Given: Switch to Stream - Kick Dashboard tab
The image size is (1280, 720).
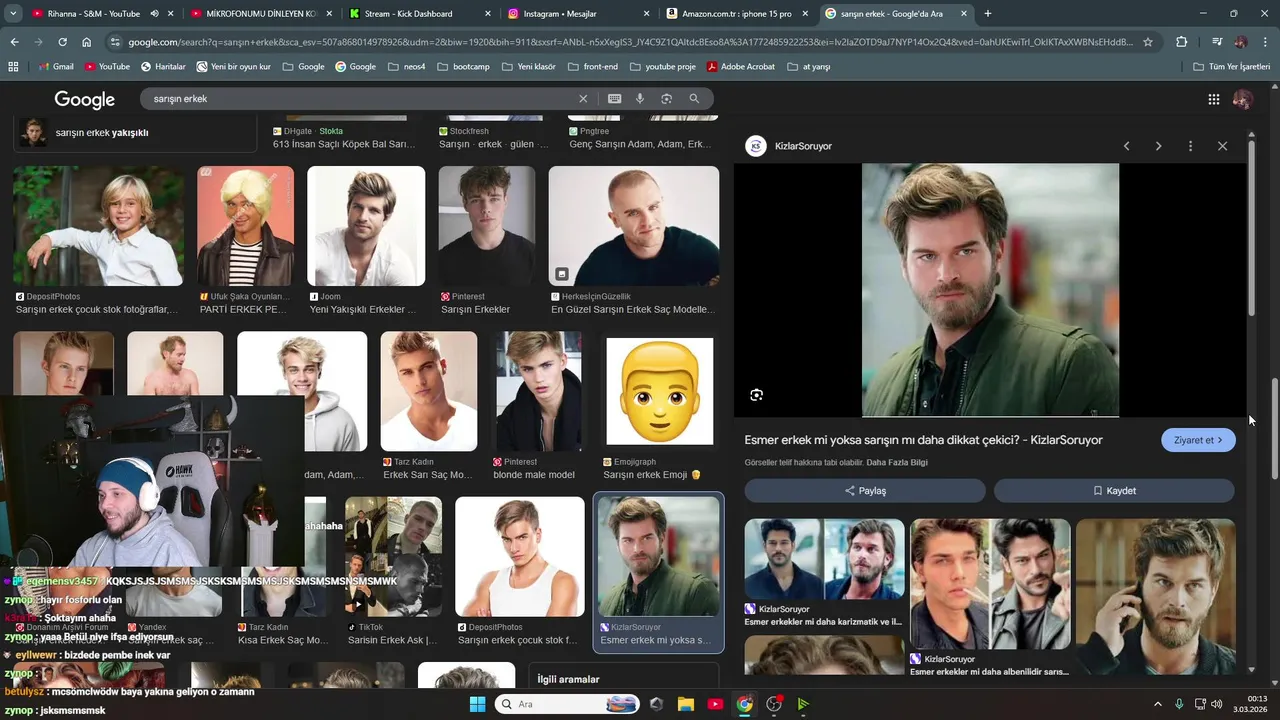Looking at the screenshot, I should [x=420, y=14].
